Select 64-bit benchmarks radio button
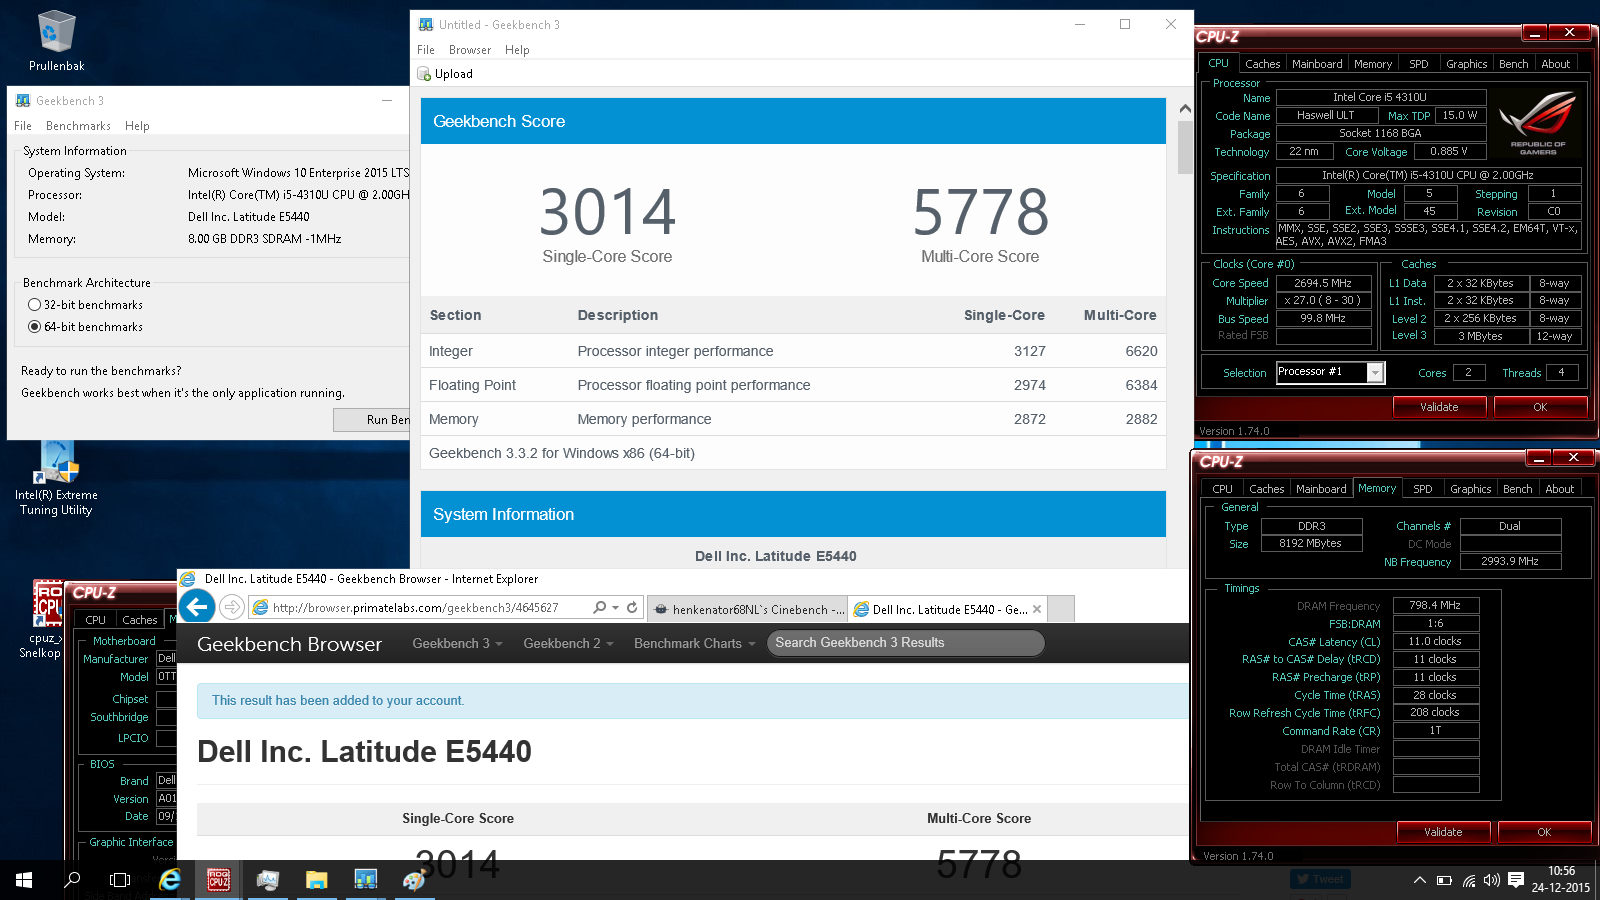This screenshot has width=1600, height=900. tap(35, 327)
